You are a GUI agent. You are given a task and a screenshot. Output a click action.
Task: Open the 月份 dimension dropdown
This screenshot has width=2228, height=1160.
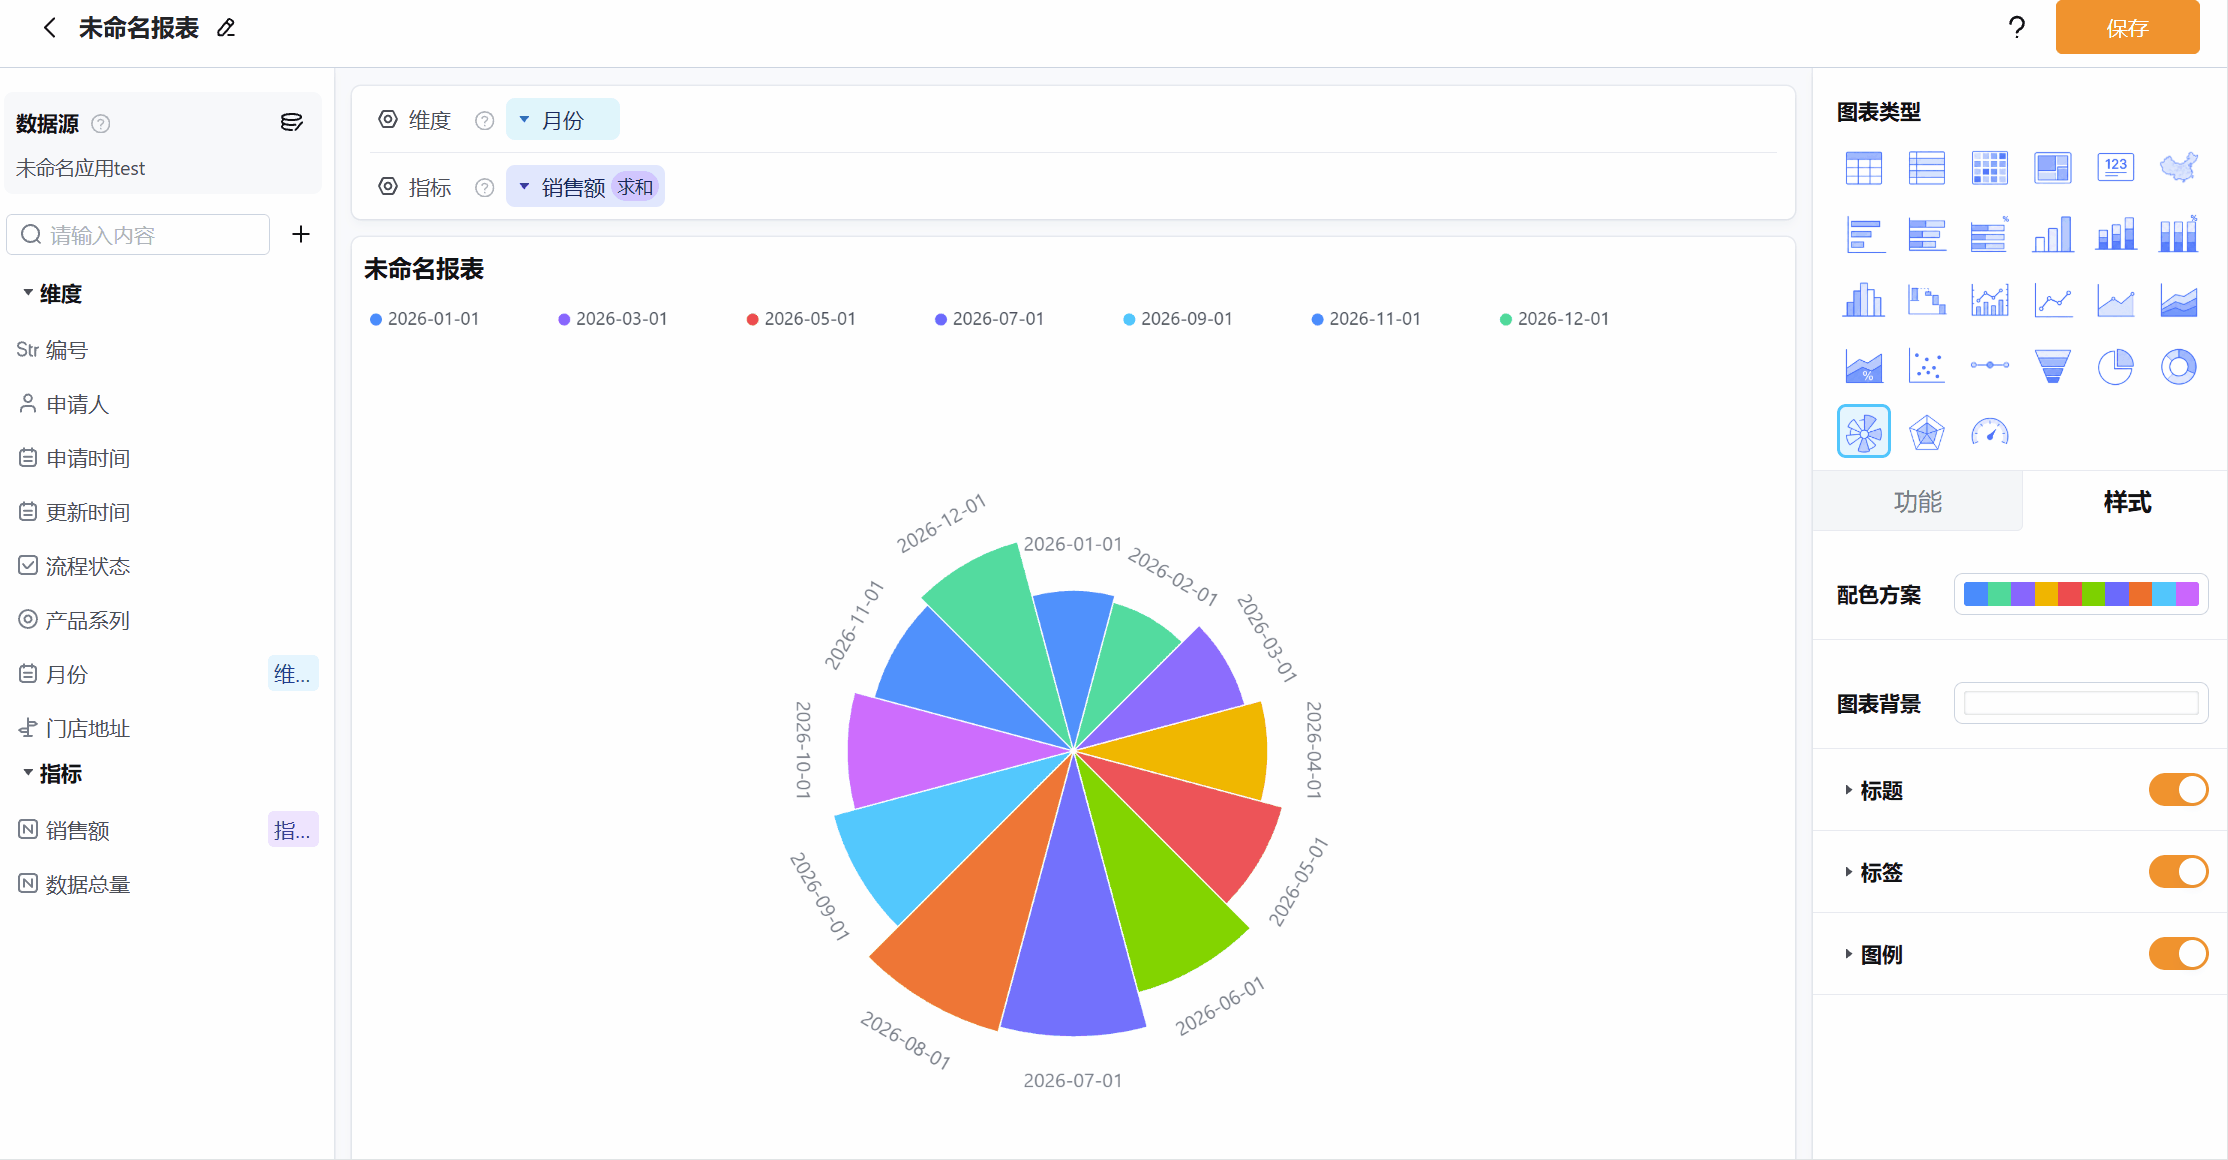[562, 120]
